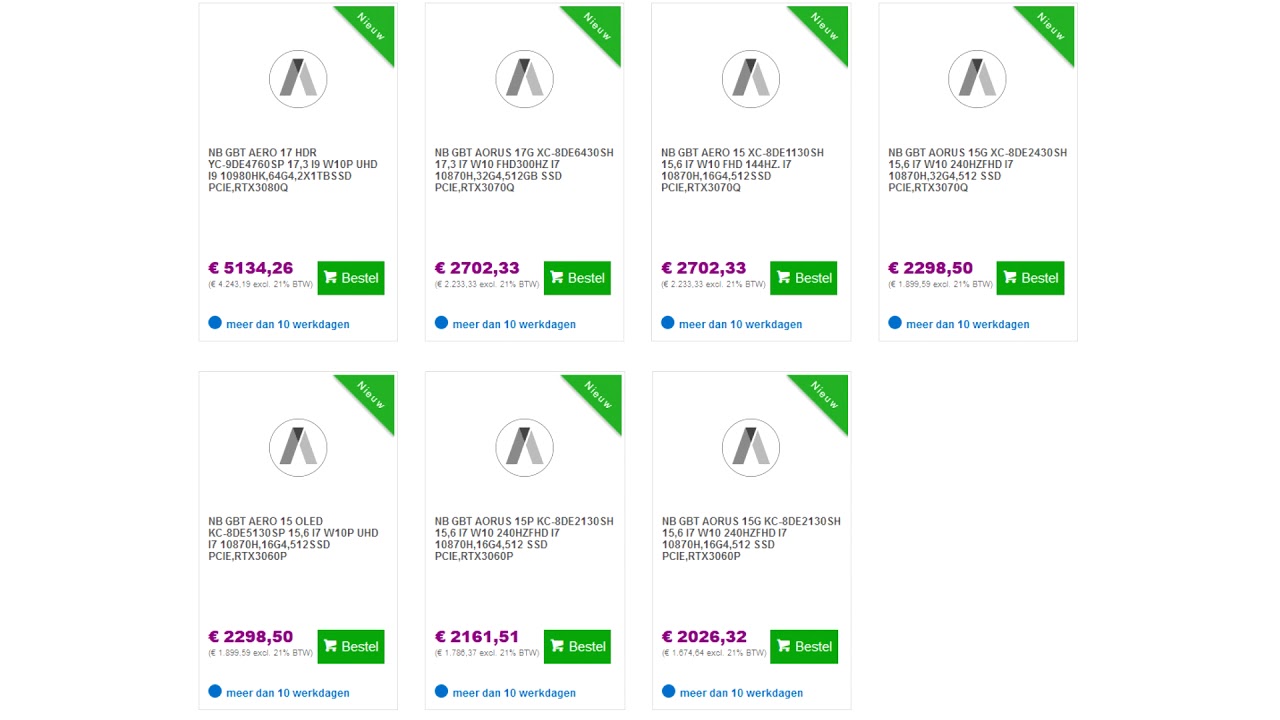The image size is (1280, 720).
Task: Click Bestel for AERO 15 XC-8DE1130SH
Action: pyautogui.click(x=804, y=278)
